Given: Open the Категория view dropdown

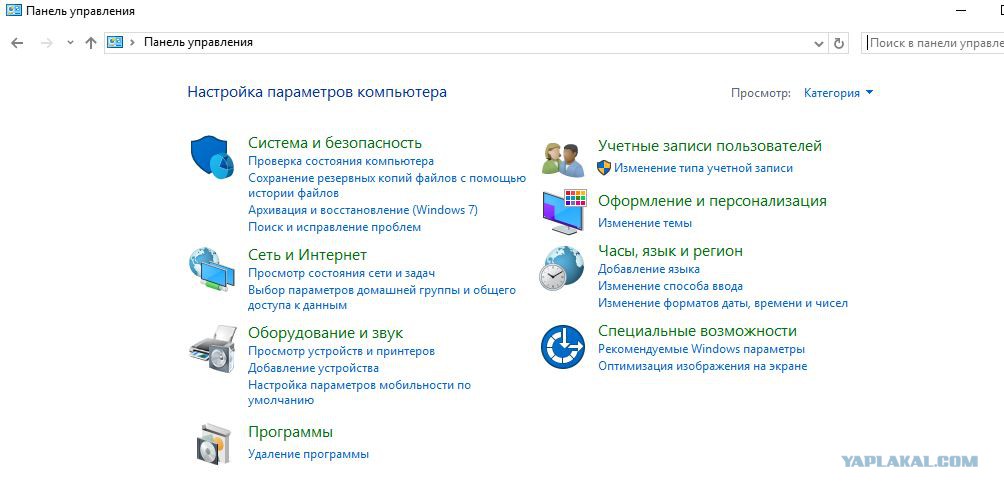Looking at the screenshot, I should [x=838, y=93].
